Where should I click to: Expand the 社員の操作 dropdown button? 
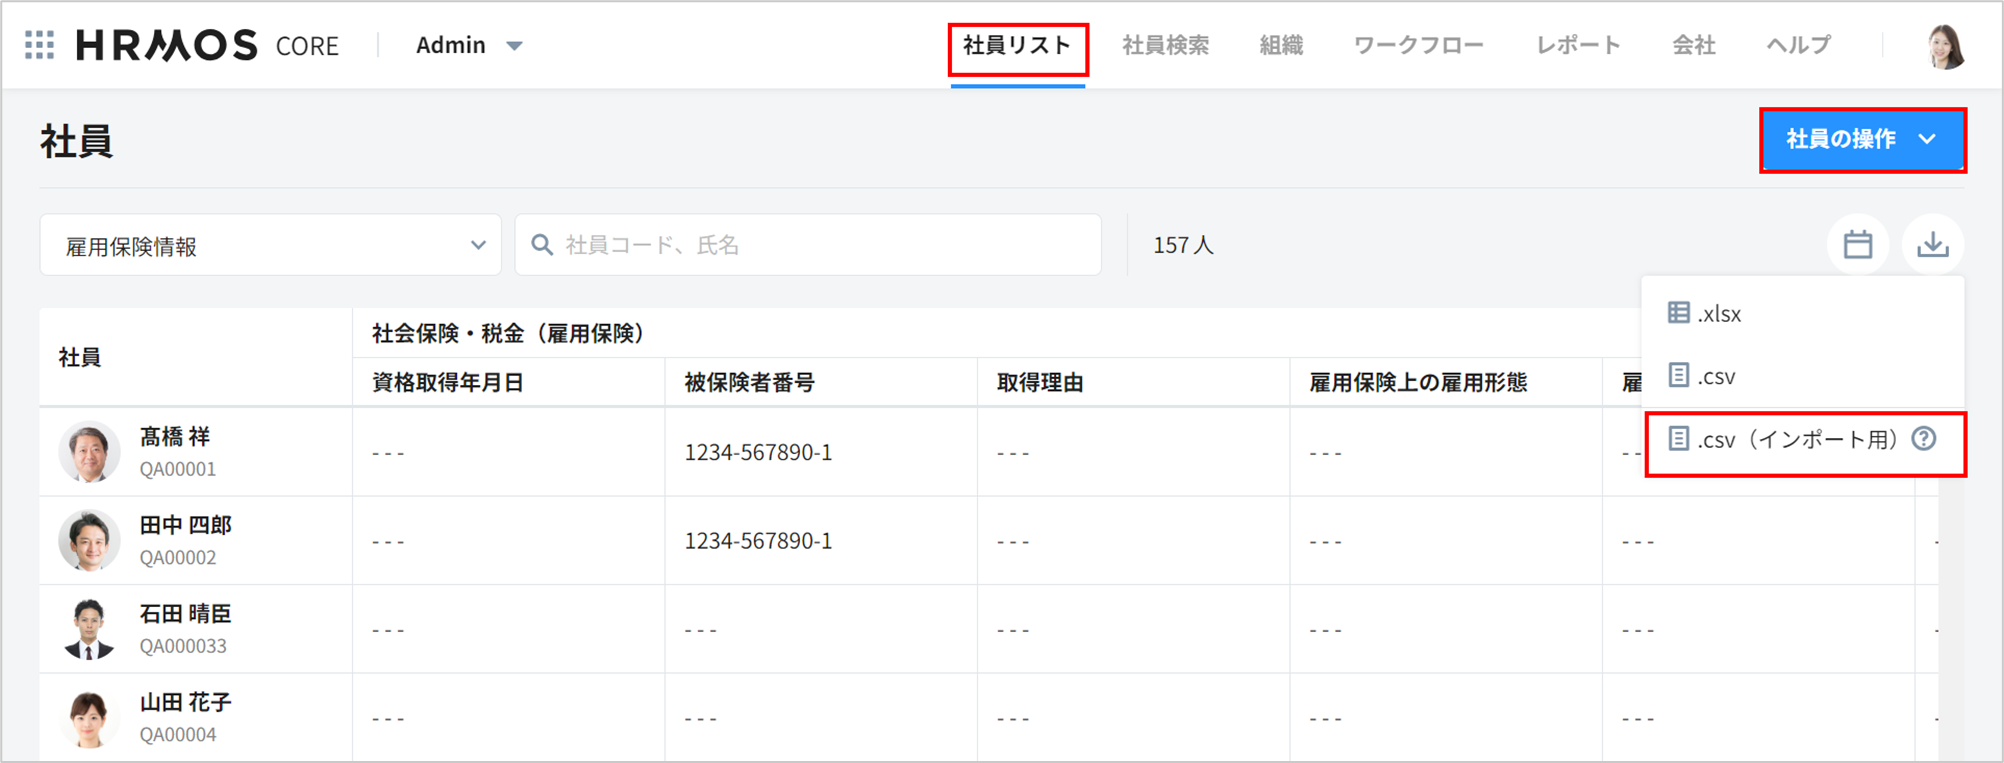coord(1861,140)
